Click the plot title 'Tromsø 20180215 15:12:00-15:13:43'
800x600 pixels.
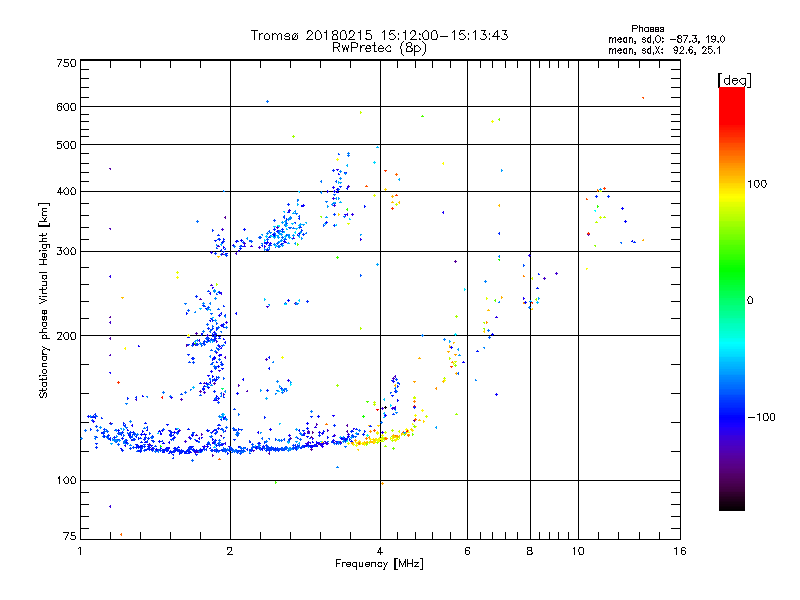pos(379,35)
